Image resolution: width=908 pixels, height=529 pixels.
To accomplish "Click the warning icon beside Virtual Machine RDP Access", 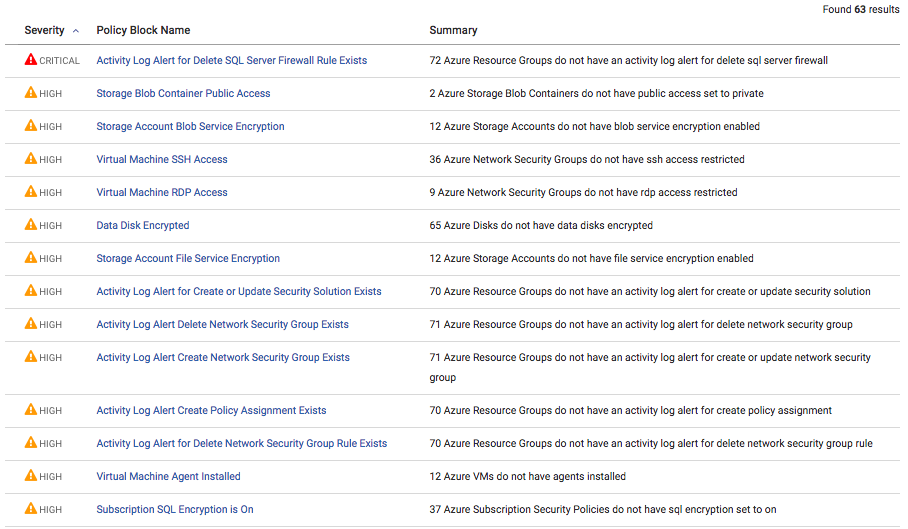I will pos(30,192).
